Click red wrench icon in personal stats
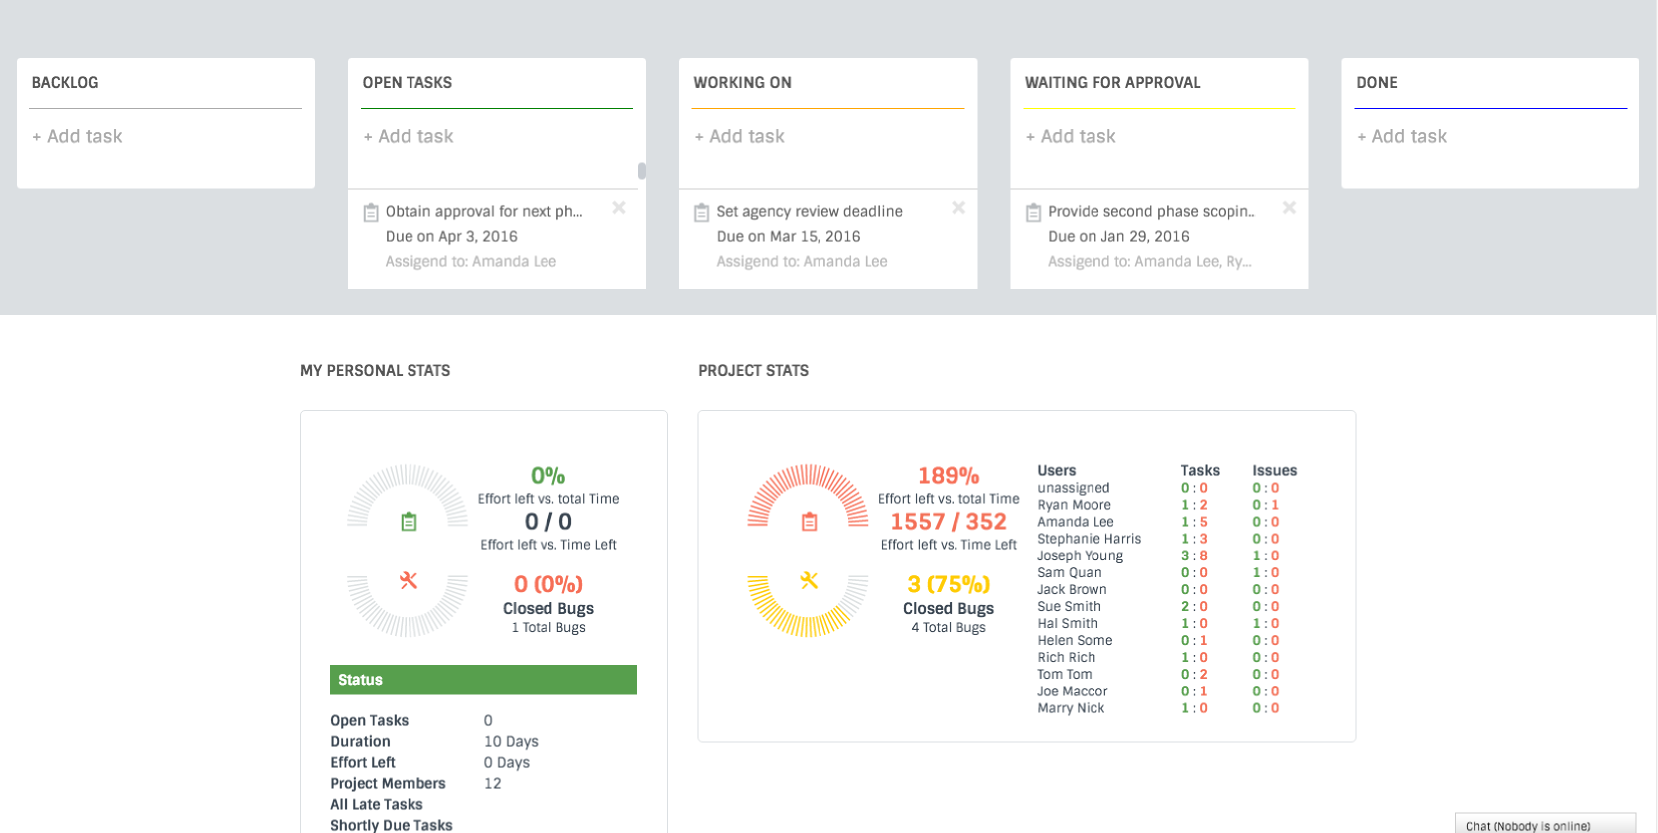Screen dimensions: 1658x833 click(408, 580)
